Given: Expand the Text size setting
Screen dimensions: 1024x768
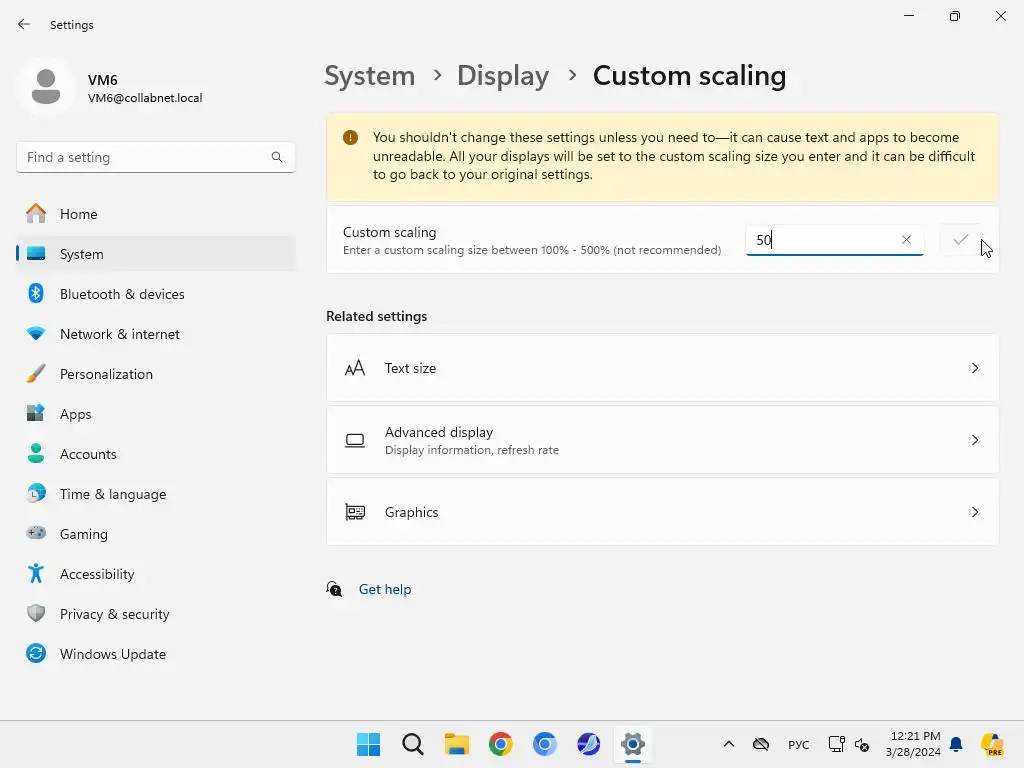Looking at the screenshot, I should (975, 368).
